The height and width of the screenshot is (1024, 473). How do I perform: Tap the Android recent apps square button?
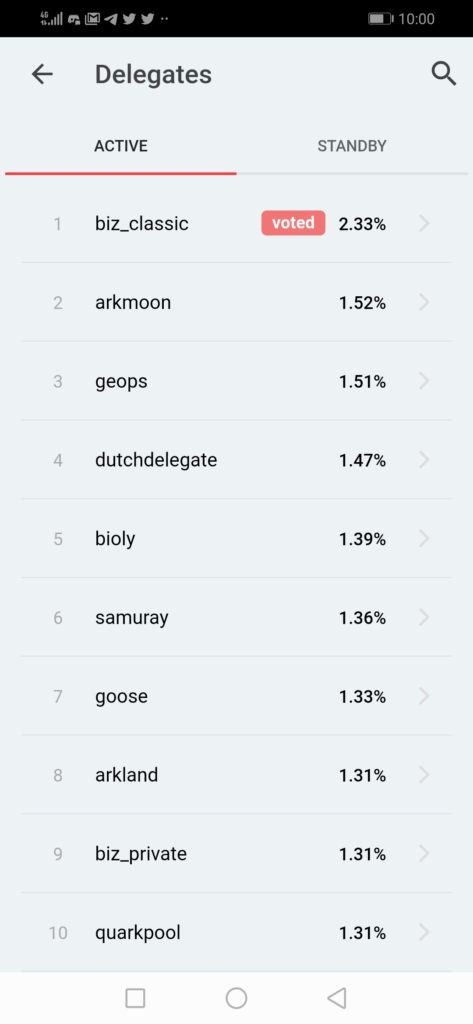[135, 998]
